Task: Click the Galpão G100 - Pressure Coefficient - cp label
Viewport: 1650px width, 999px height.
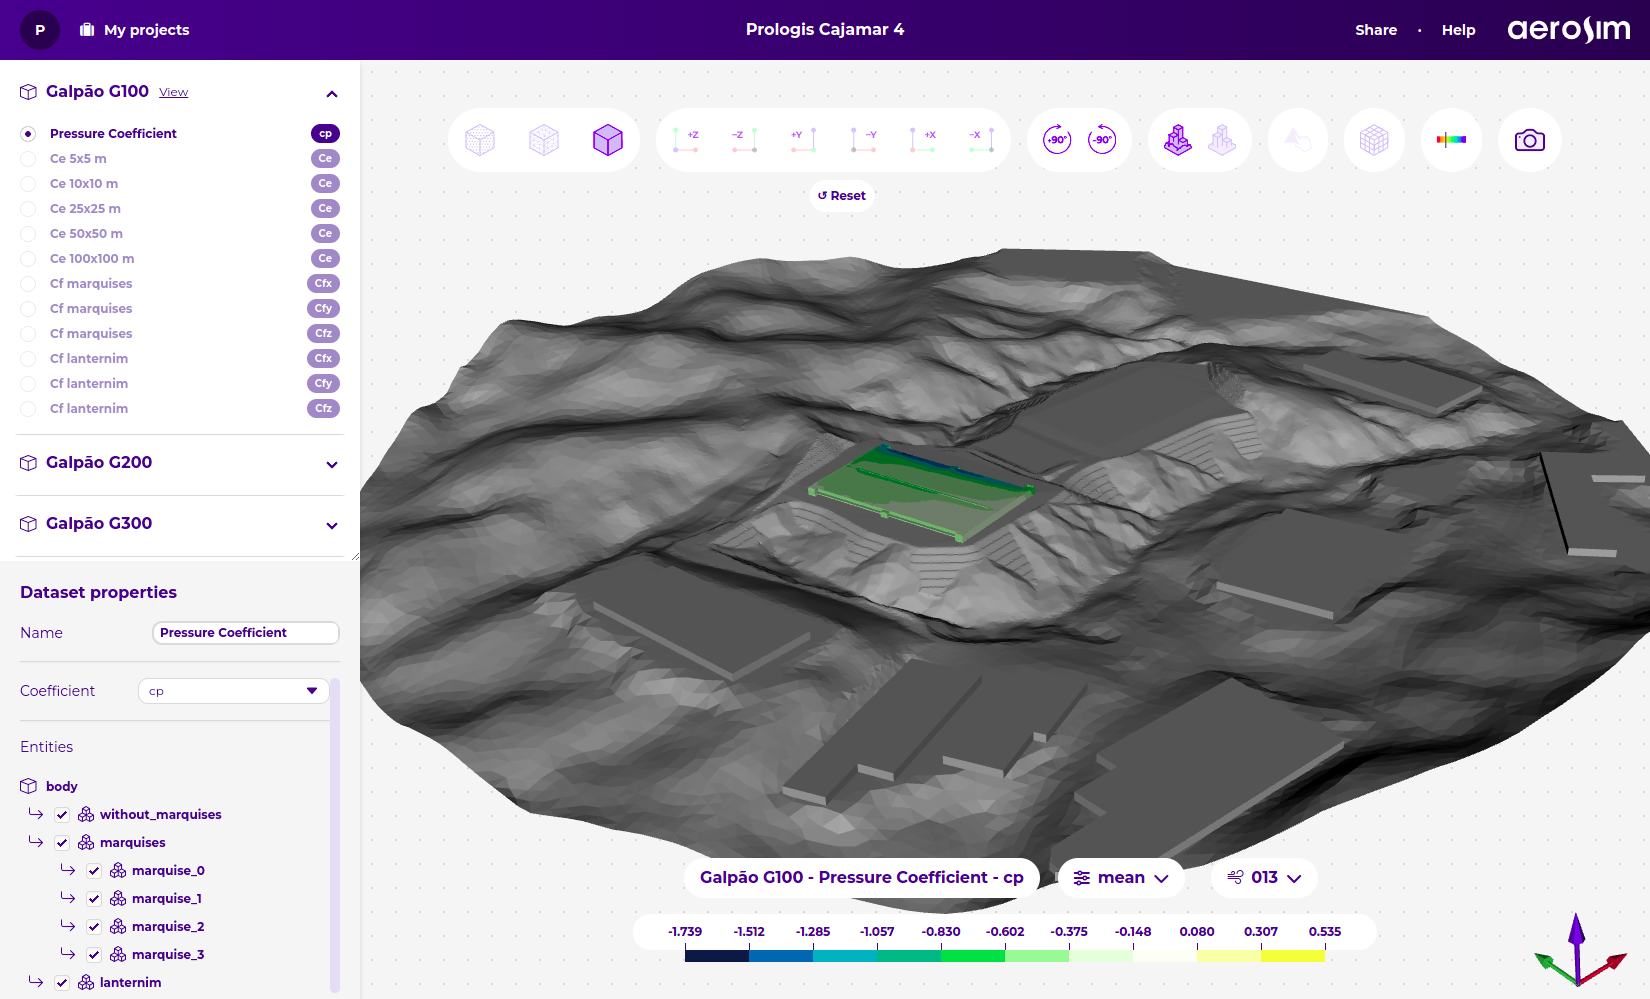Action: coord(862,878)
